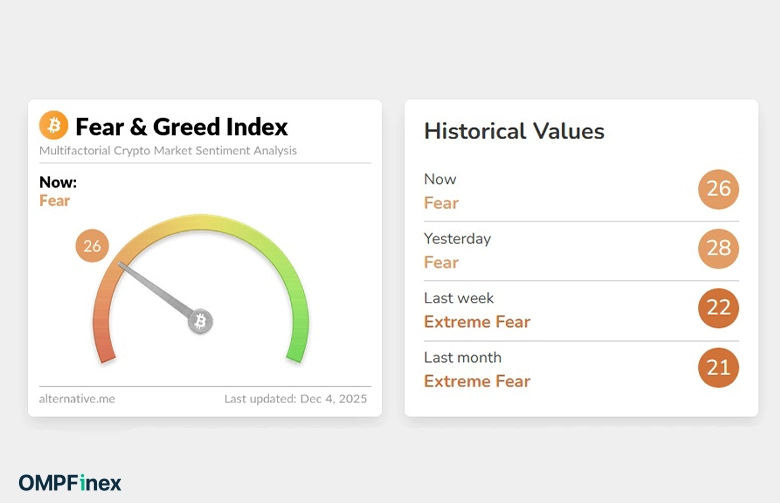
Task: Click the Last updated Dec 4, 2025 text
Action: point(295,398)
